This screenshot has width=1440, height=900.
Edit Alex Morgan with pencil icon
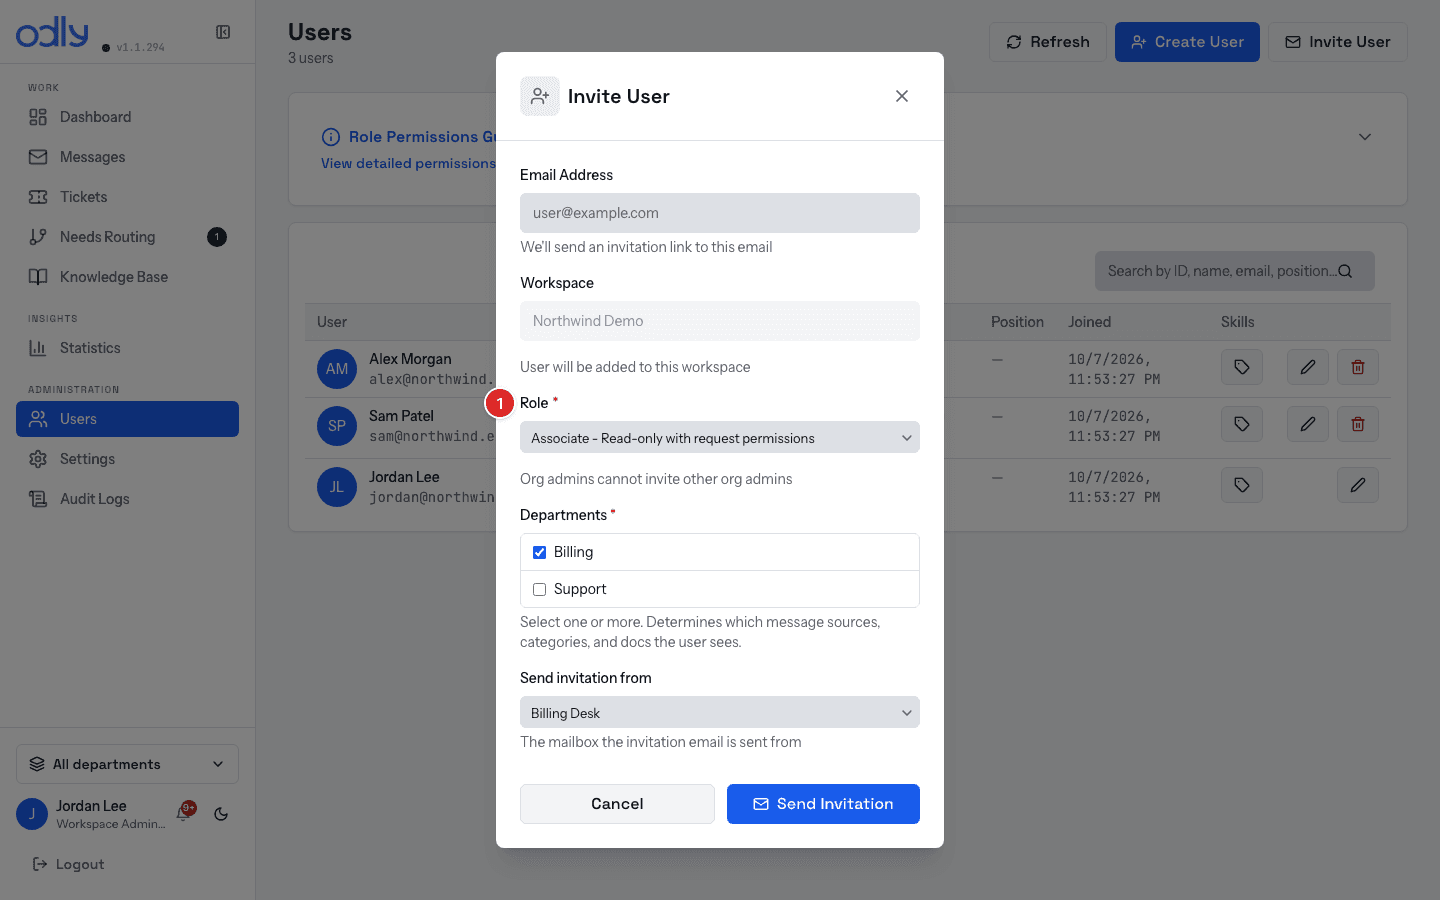click(1307, 367)
